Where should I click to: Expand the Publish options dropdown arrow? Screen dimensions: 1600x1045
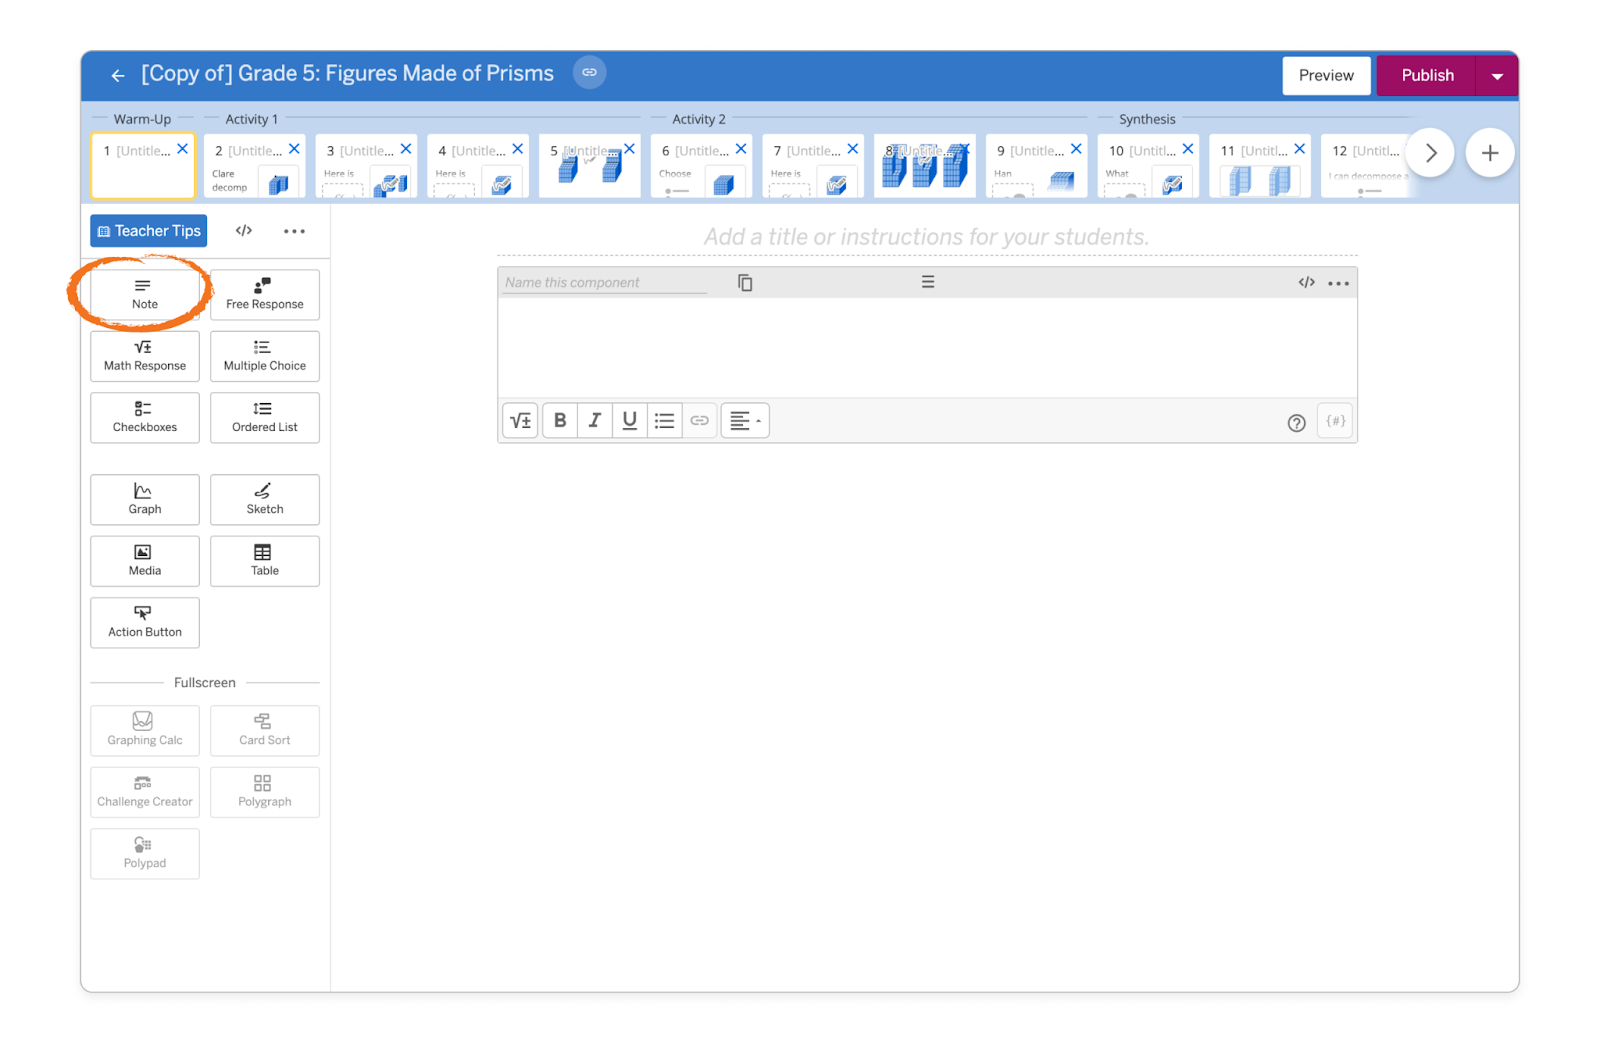pyautogui.click(x=1497, y=76)
